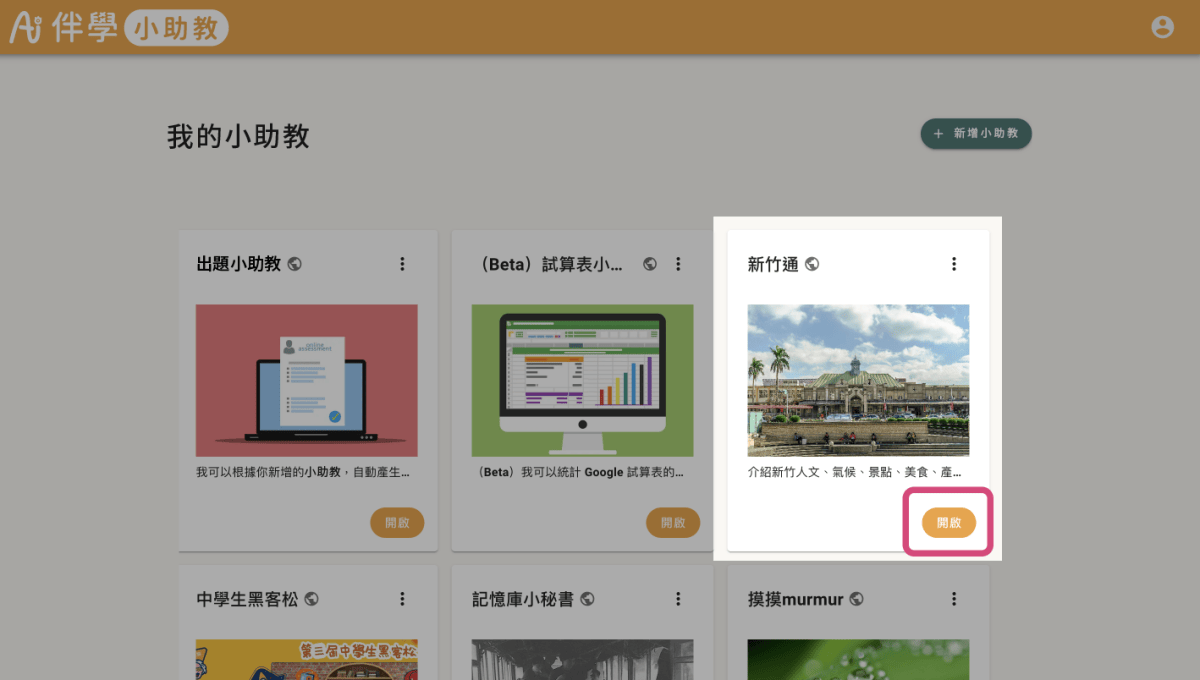The width and height of the screenshot is (1200, 680).
Task: Click the globe icon beside 記憶庫小秘書
Action: coord(587,599)
